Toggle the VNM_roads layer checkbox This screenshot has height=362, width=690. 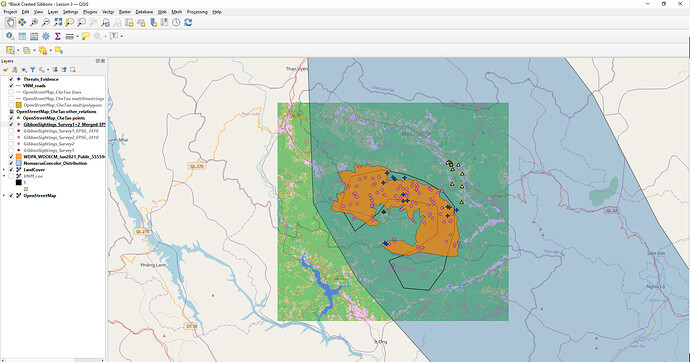tap(11, 86)
